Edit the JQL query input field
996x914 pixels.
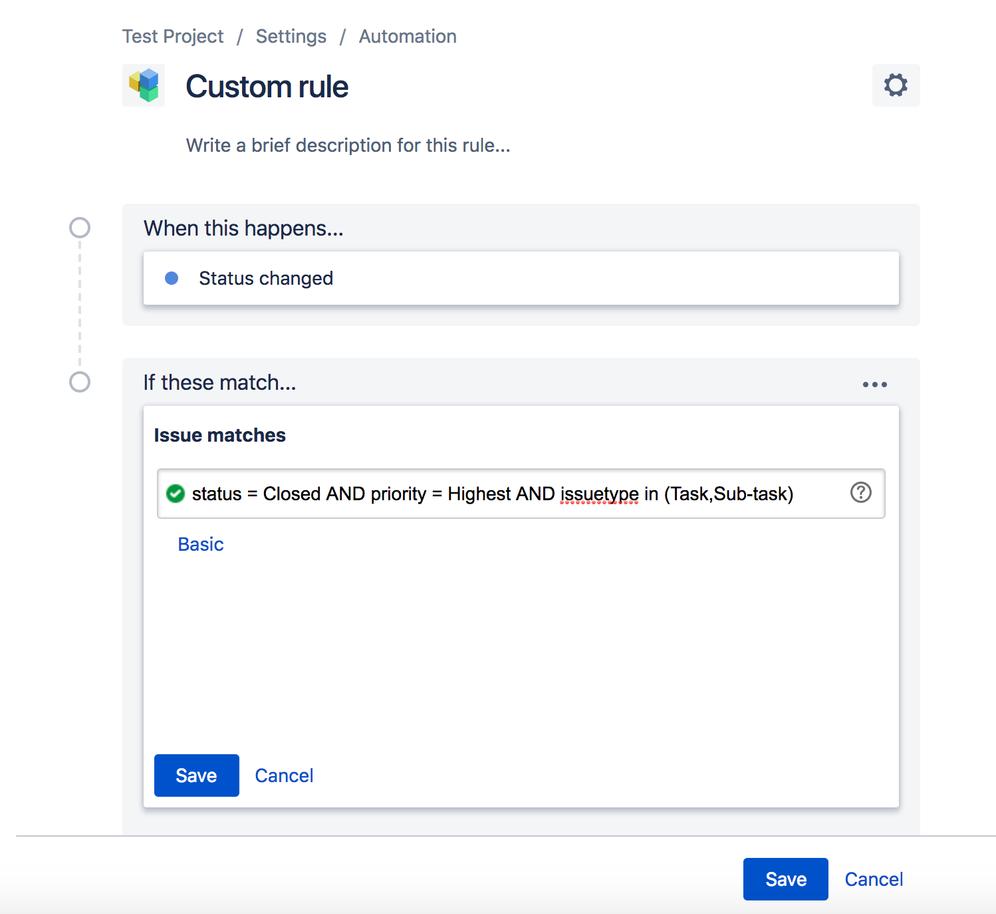(x=521, y=494)
